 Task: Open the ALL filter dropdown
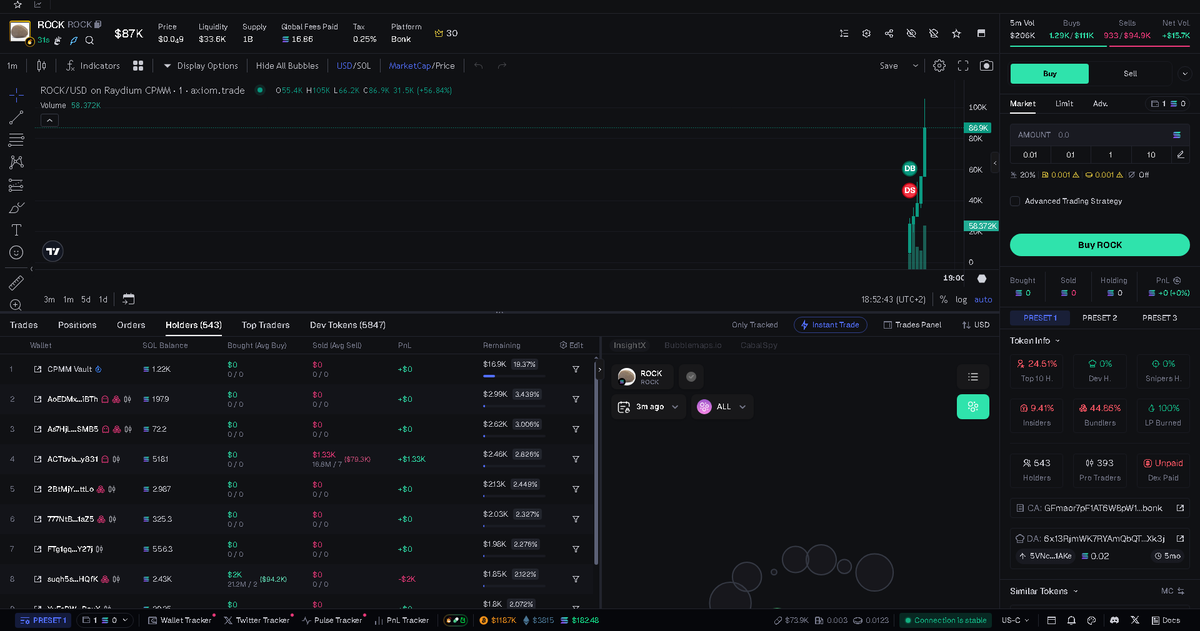722,407
